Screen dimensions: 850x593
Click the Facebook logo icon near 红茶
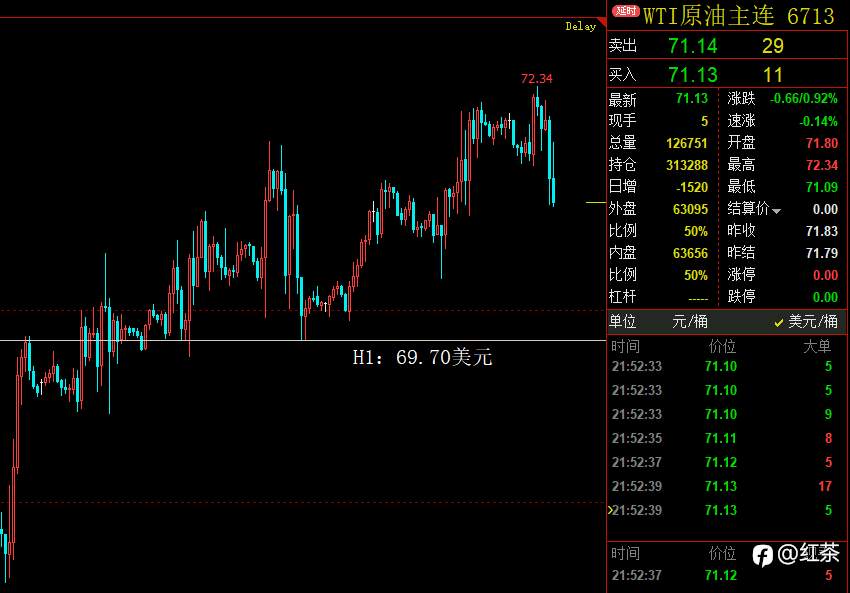pos(762,556)
